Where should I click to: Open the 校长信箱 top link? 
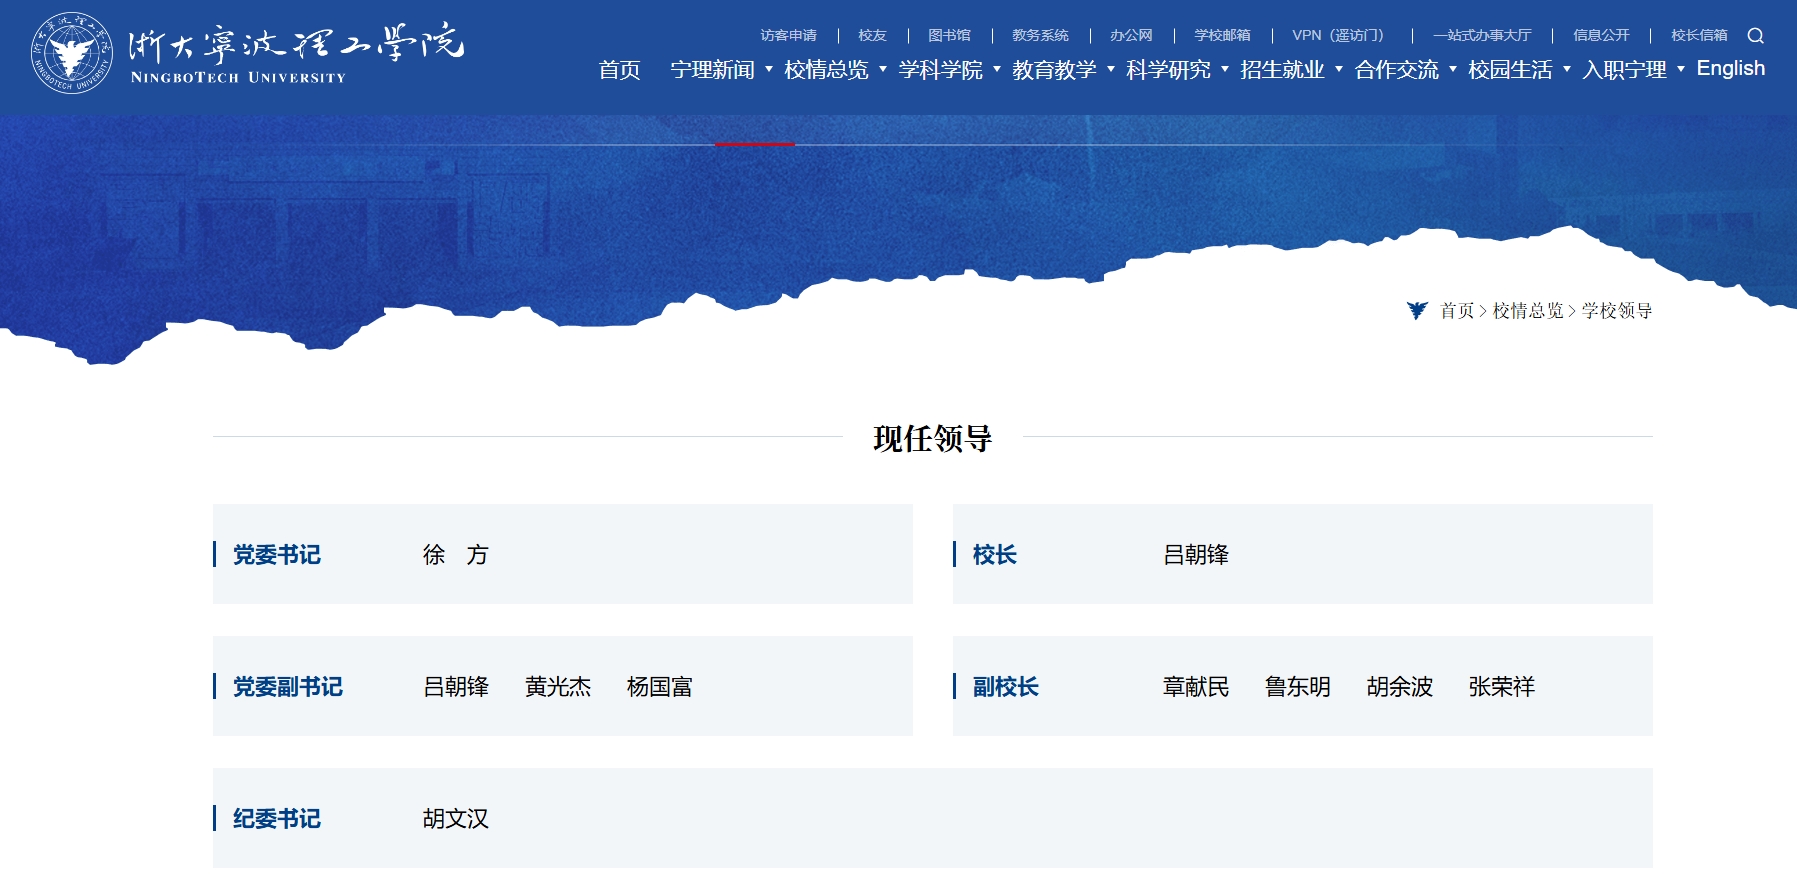1699,36
